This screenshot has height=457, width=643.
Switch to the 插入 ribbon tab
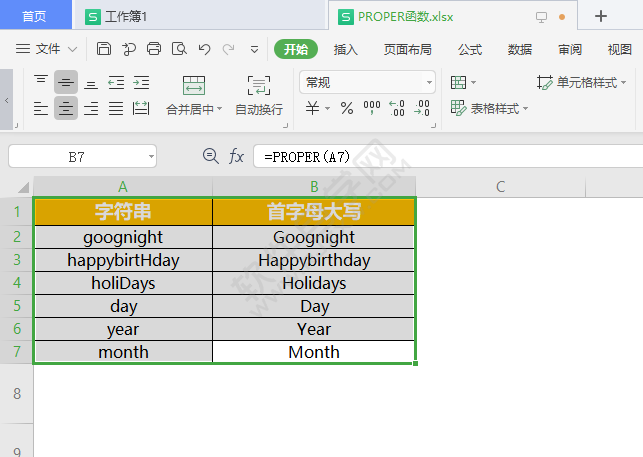(346, 49)
